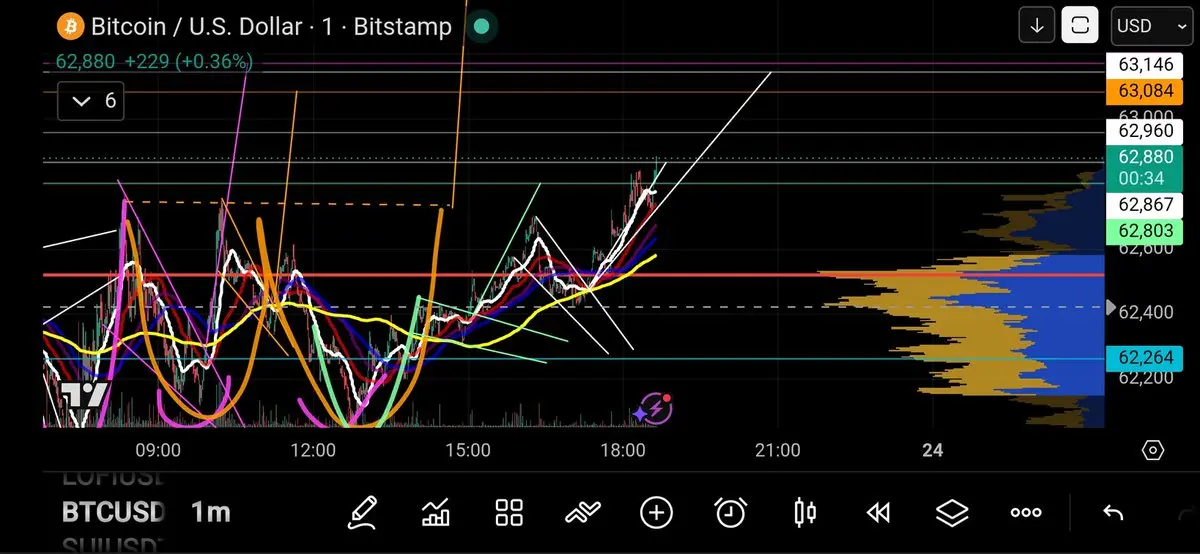Select the orange 63,084 price label

(x=1145, y=92)
